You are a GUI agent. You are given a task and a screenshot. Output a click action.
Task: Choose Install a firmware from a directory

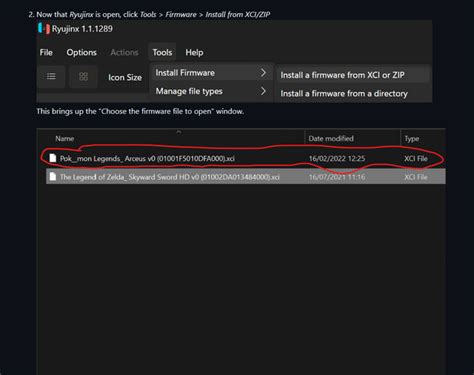(352, 94)
